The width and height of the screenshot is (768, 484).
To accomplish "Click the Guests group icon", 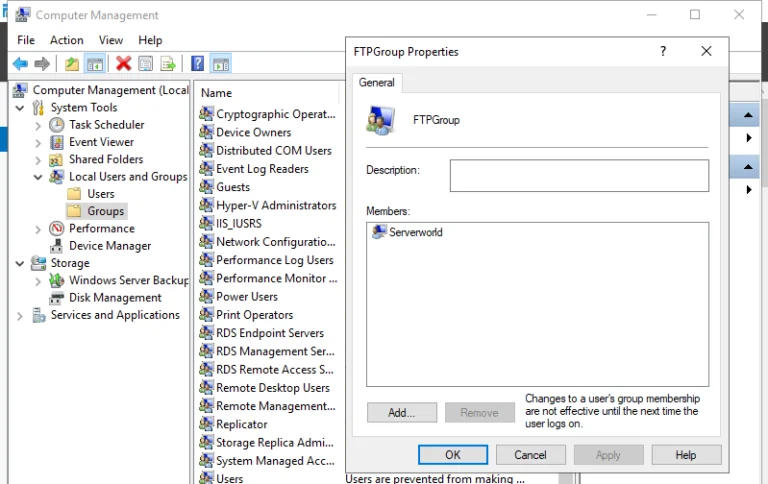I will pos(206,186).
